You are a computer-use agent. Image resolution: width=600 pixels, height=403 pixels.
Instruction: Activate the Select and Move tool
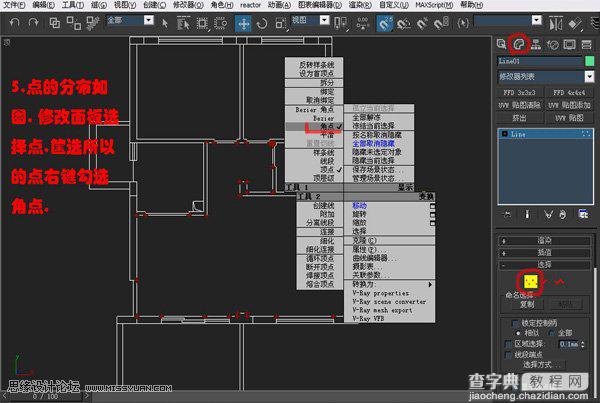[243, 24]
